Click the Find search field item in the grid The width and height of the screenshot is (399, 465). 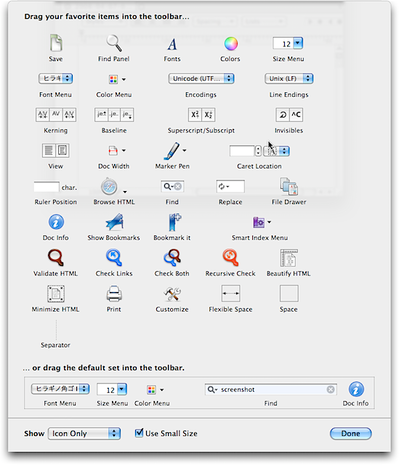pyautogui.click(x=172, y=186)
